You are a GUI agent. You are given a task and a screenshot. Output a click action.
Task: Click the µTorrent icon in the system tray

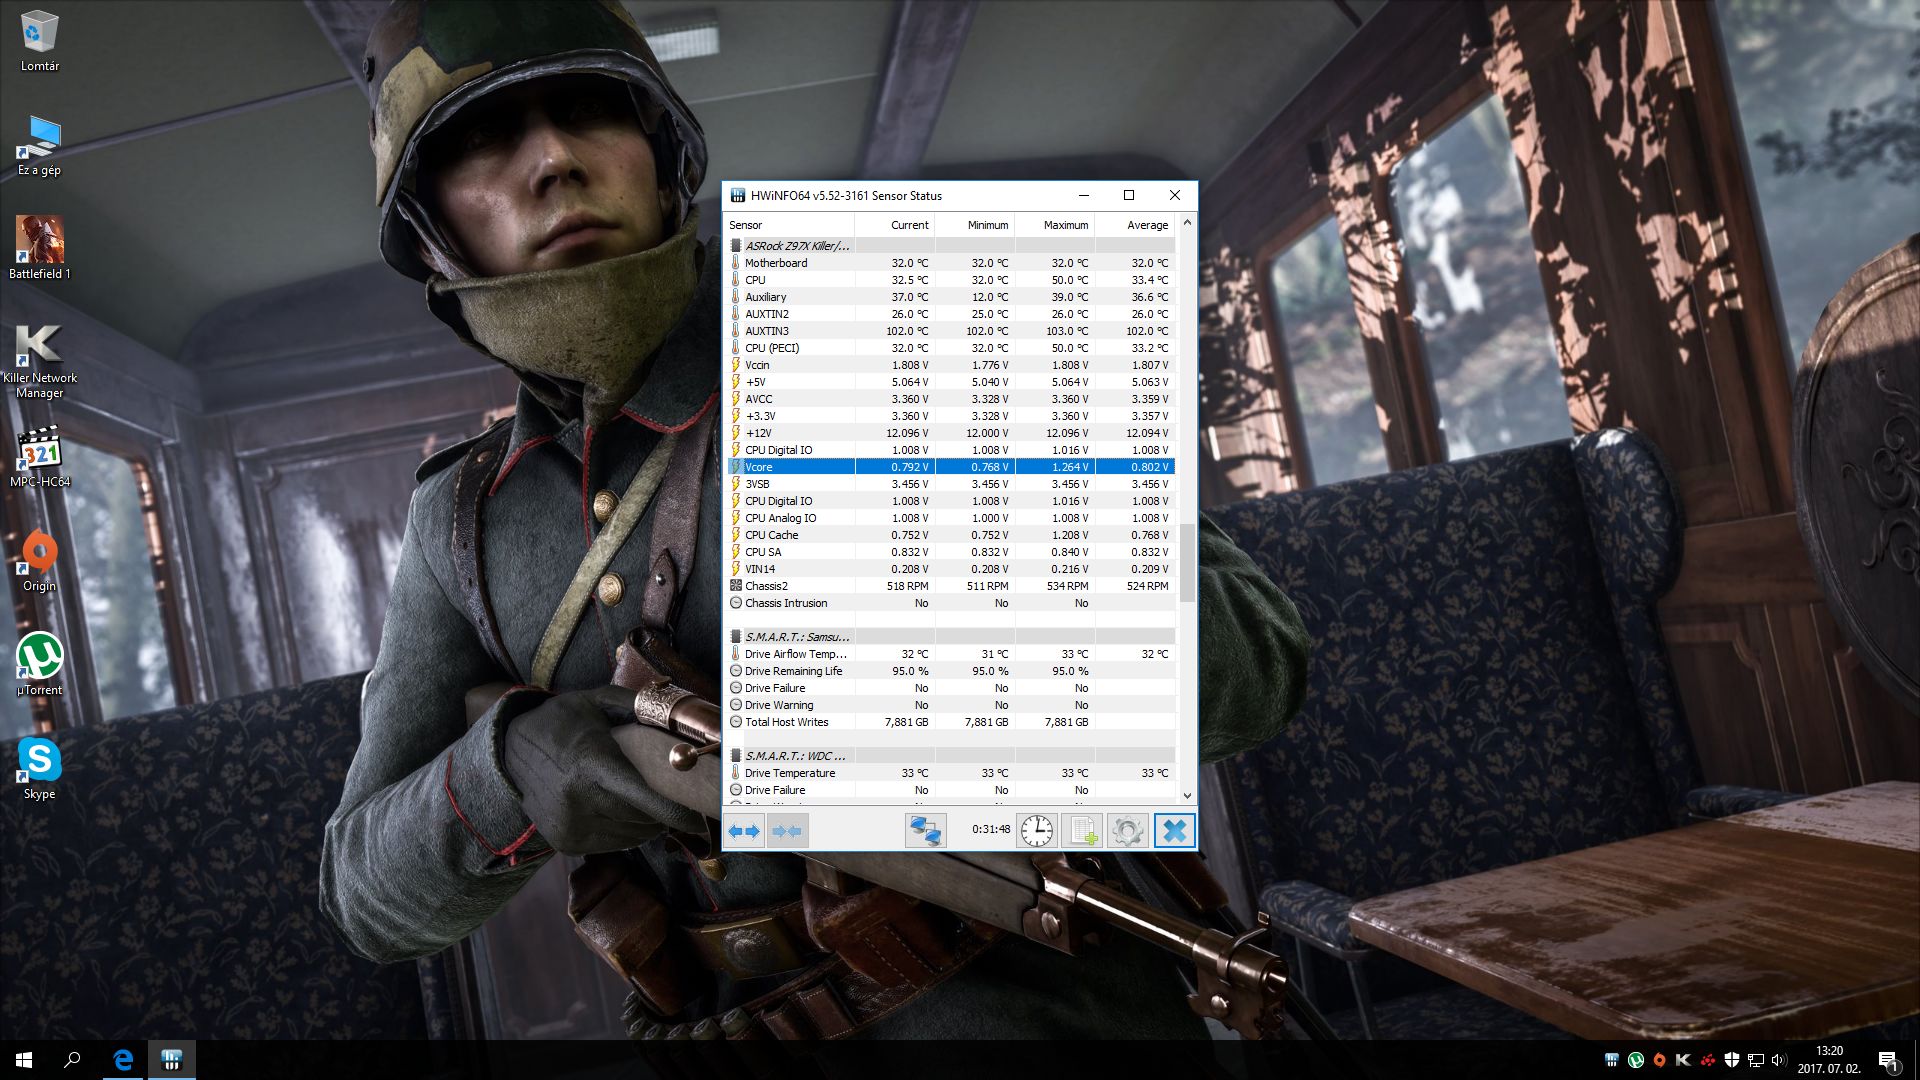click(x=1636, y=1060)
